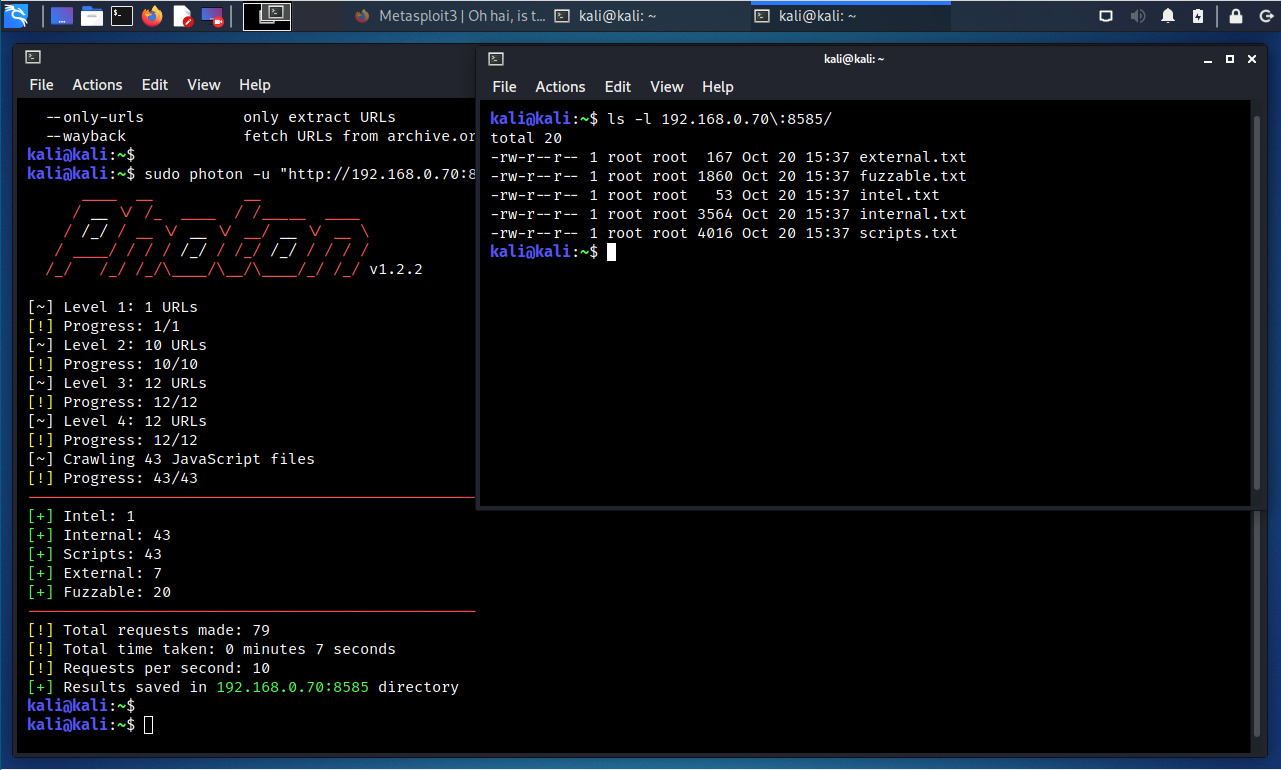Open File menu in front terminal
Viewport: 1281px width, 770px height.
505,87
